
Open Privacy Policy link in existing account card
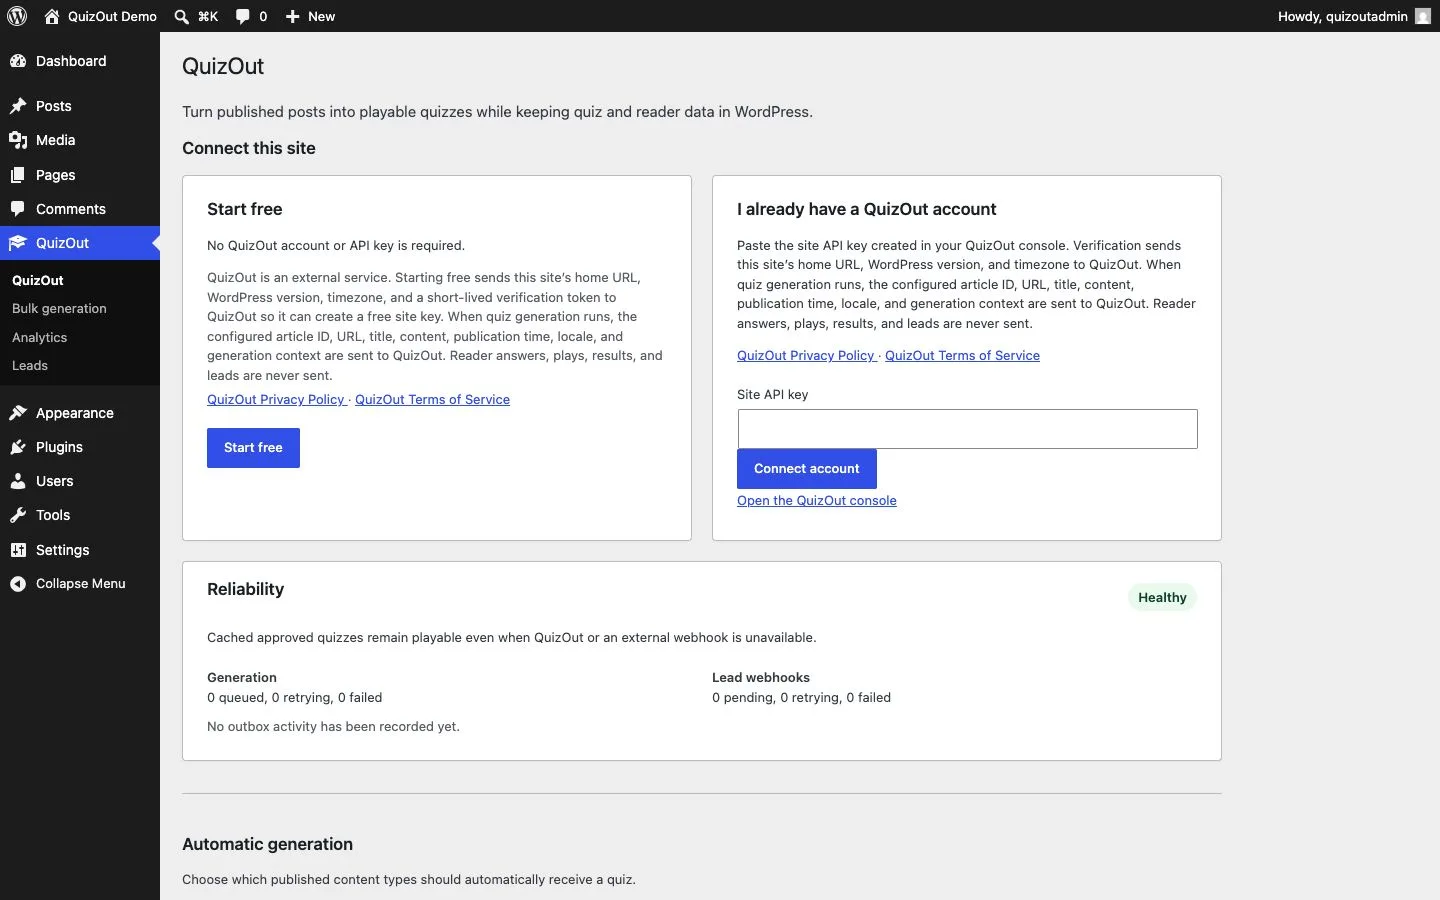click(806, 356)
